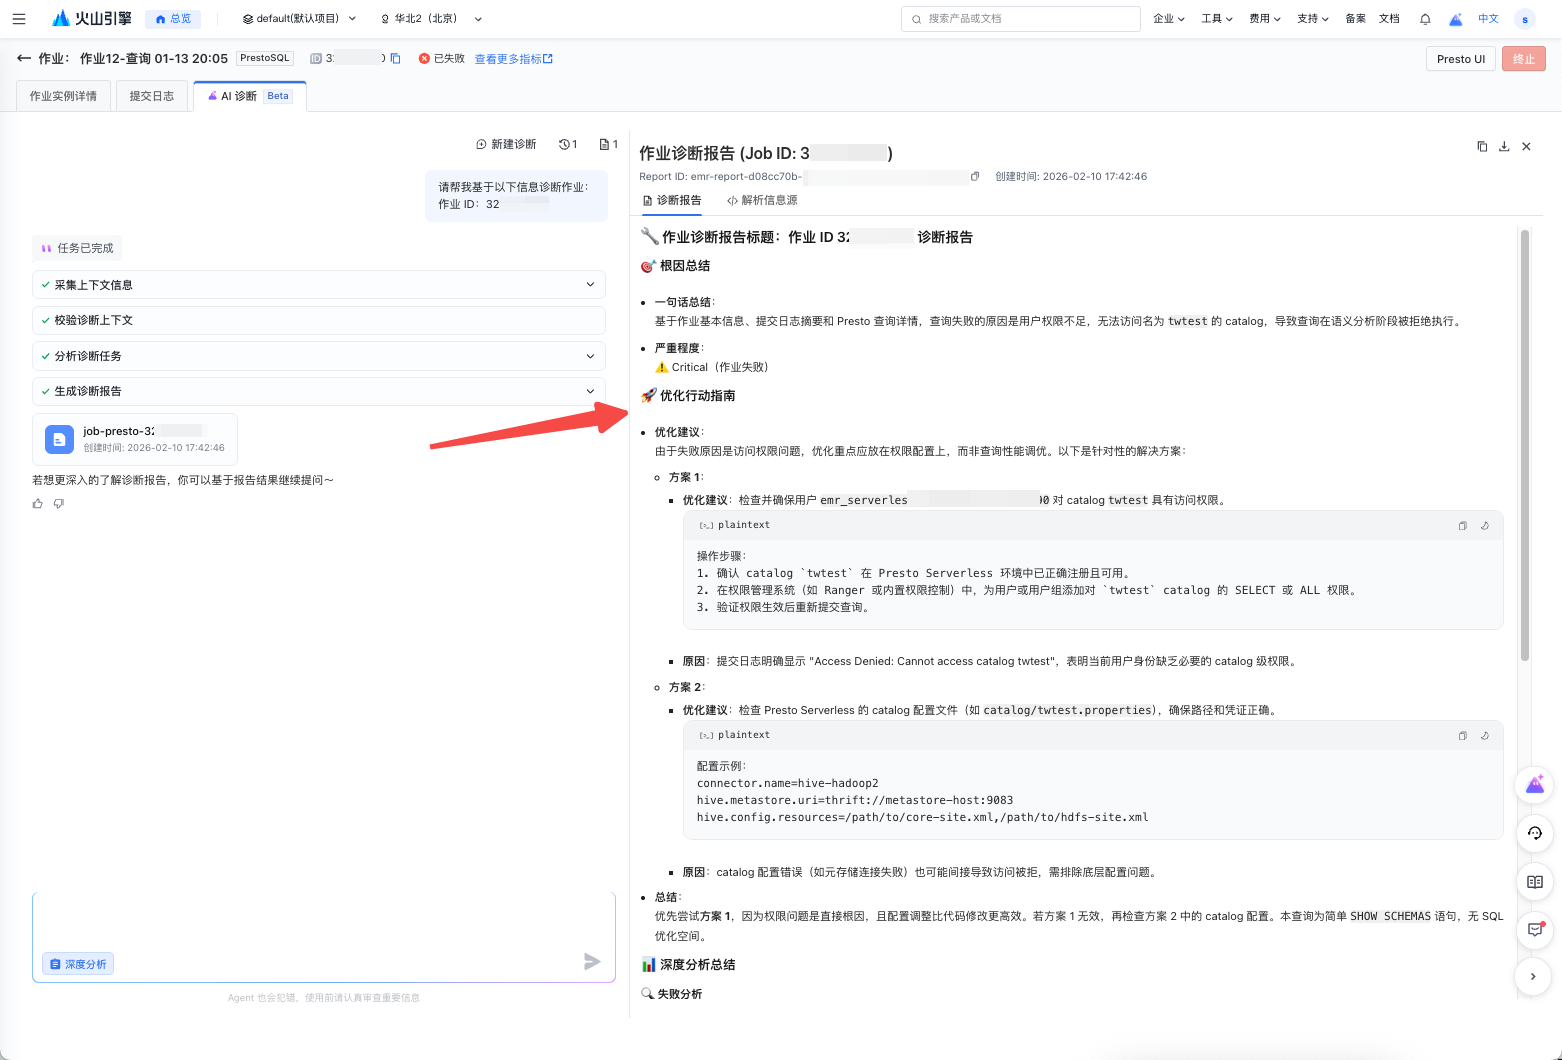This screenshot has width=1562, height=1060.
Task: Switch to the 解析信息源 tab
Action: [762, 201]
